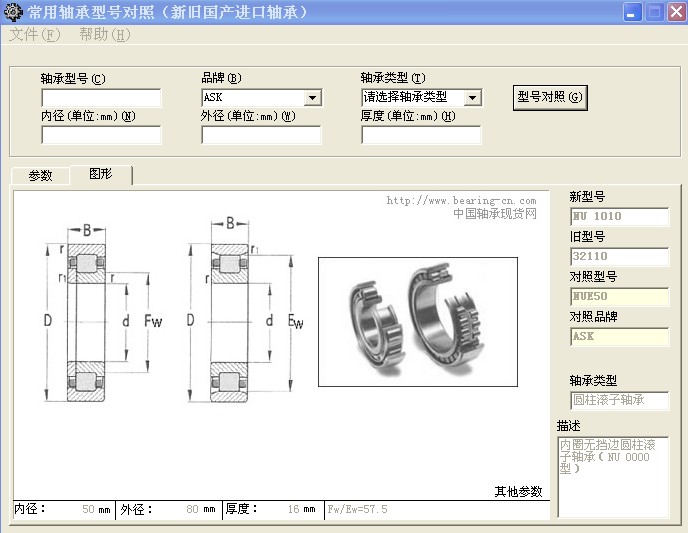Click the 新型号 field showing NU 1010

[620, 216]
